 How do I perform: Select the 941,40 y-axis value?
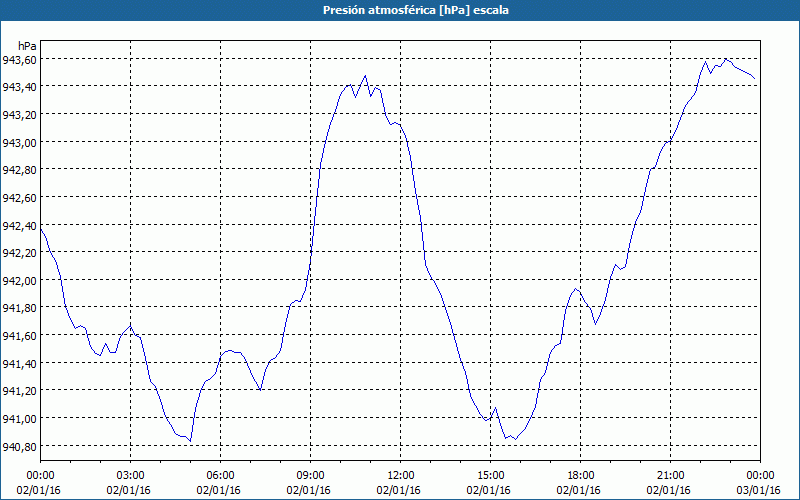tap(19, 364)
